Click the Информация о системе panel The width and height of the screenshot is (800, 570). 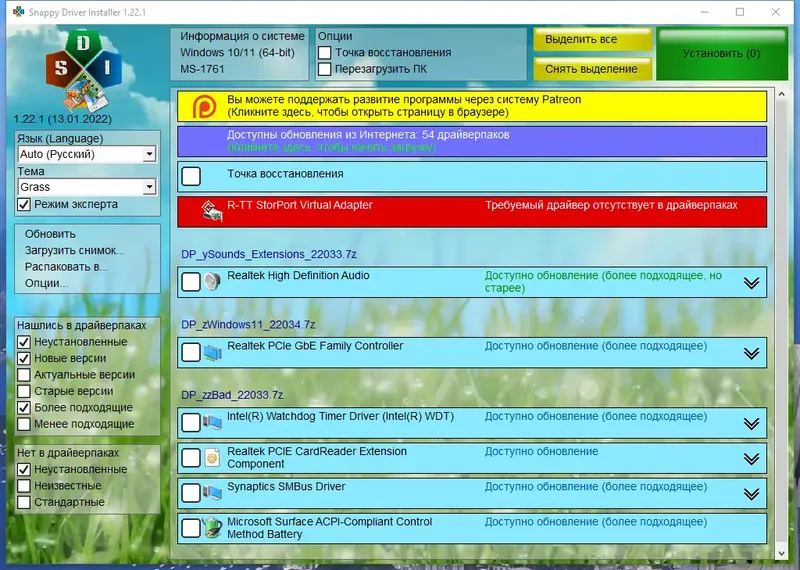239,54
